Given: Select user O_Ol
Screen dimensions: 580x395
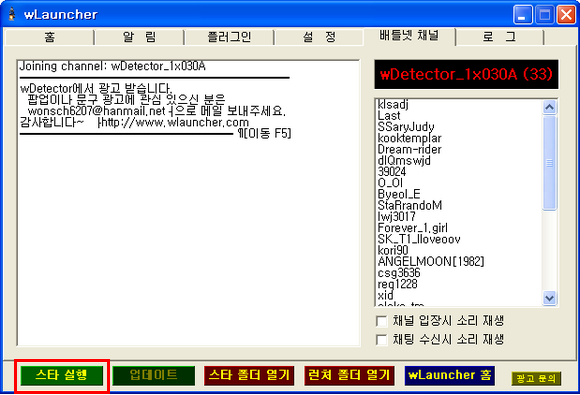Looking at the screenshot, I should coord(390,183).
